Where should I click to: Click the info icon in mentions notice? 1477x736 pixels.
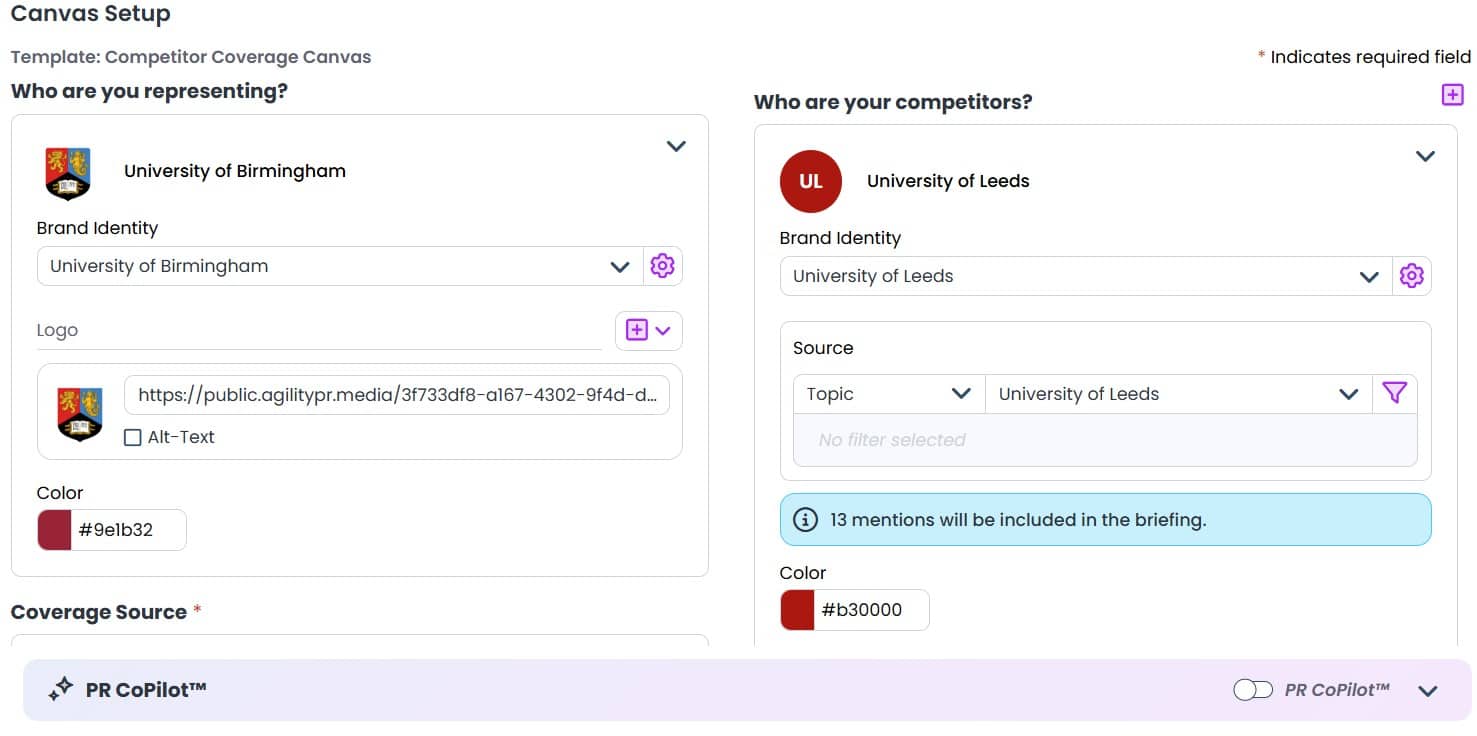[x=805, y=520]
